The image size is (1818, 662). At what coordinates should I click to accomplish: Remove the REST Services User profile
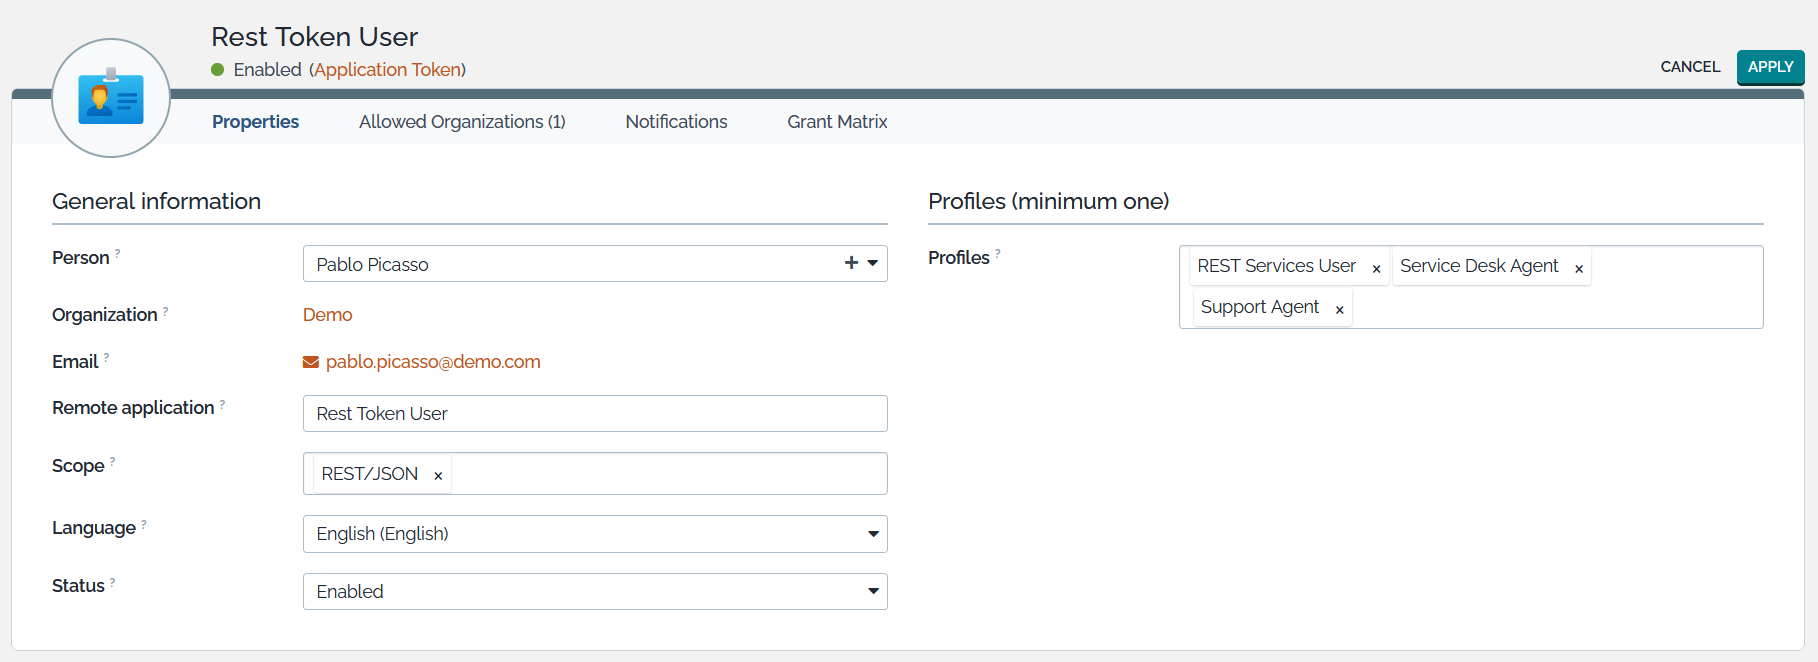pos(1376,269)
